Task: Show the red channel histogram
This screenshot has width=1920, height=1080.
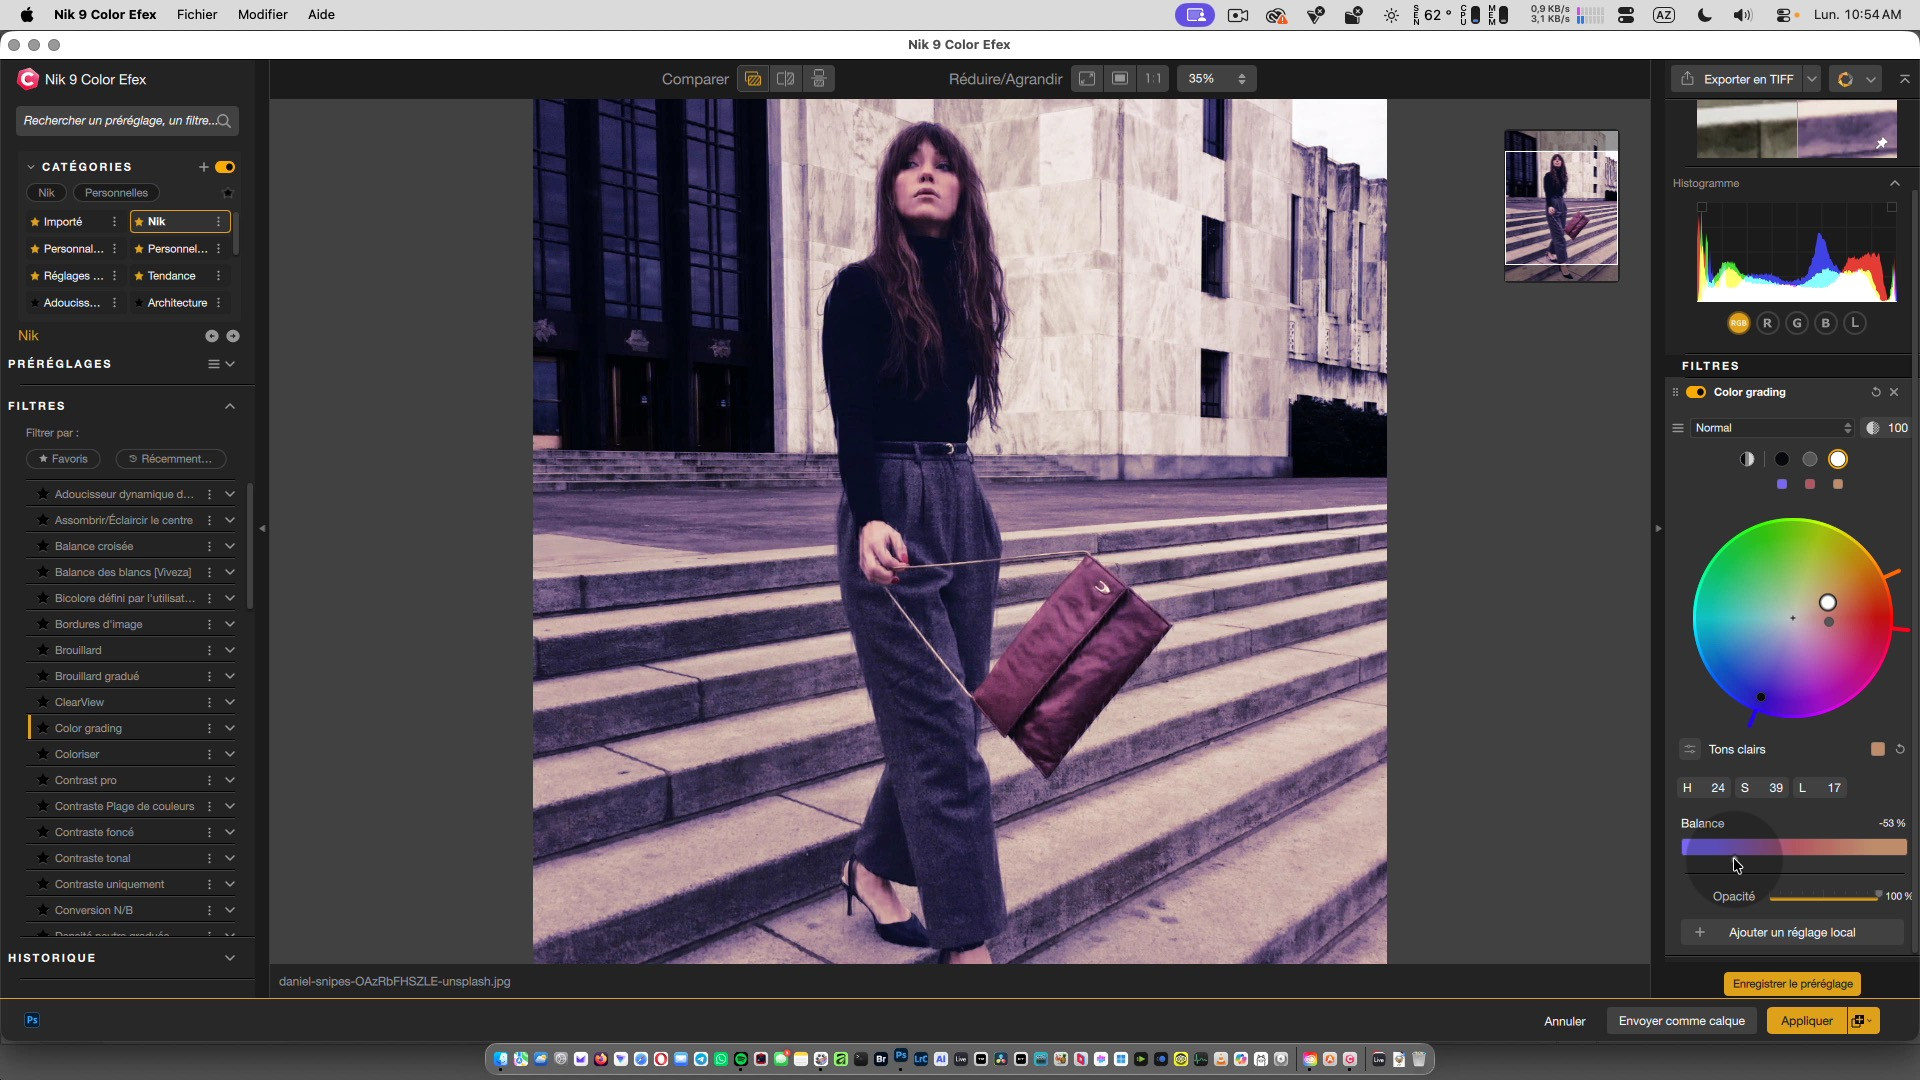Action: [1768, 323]
